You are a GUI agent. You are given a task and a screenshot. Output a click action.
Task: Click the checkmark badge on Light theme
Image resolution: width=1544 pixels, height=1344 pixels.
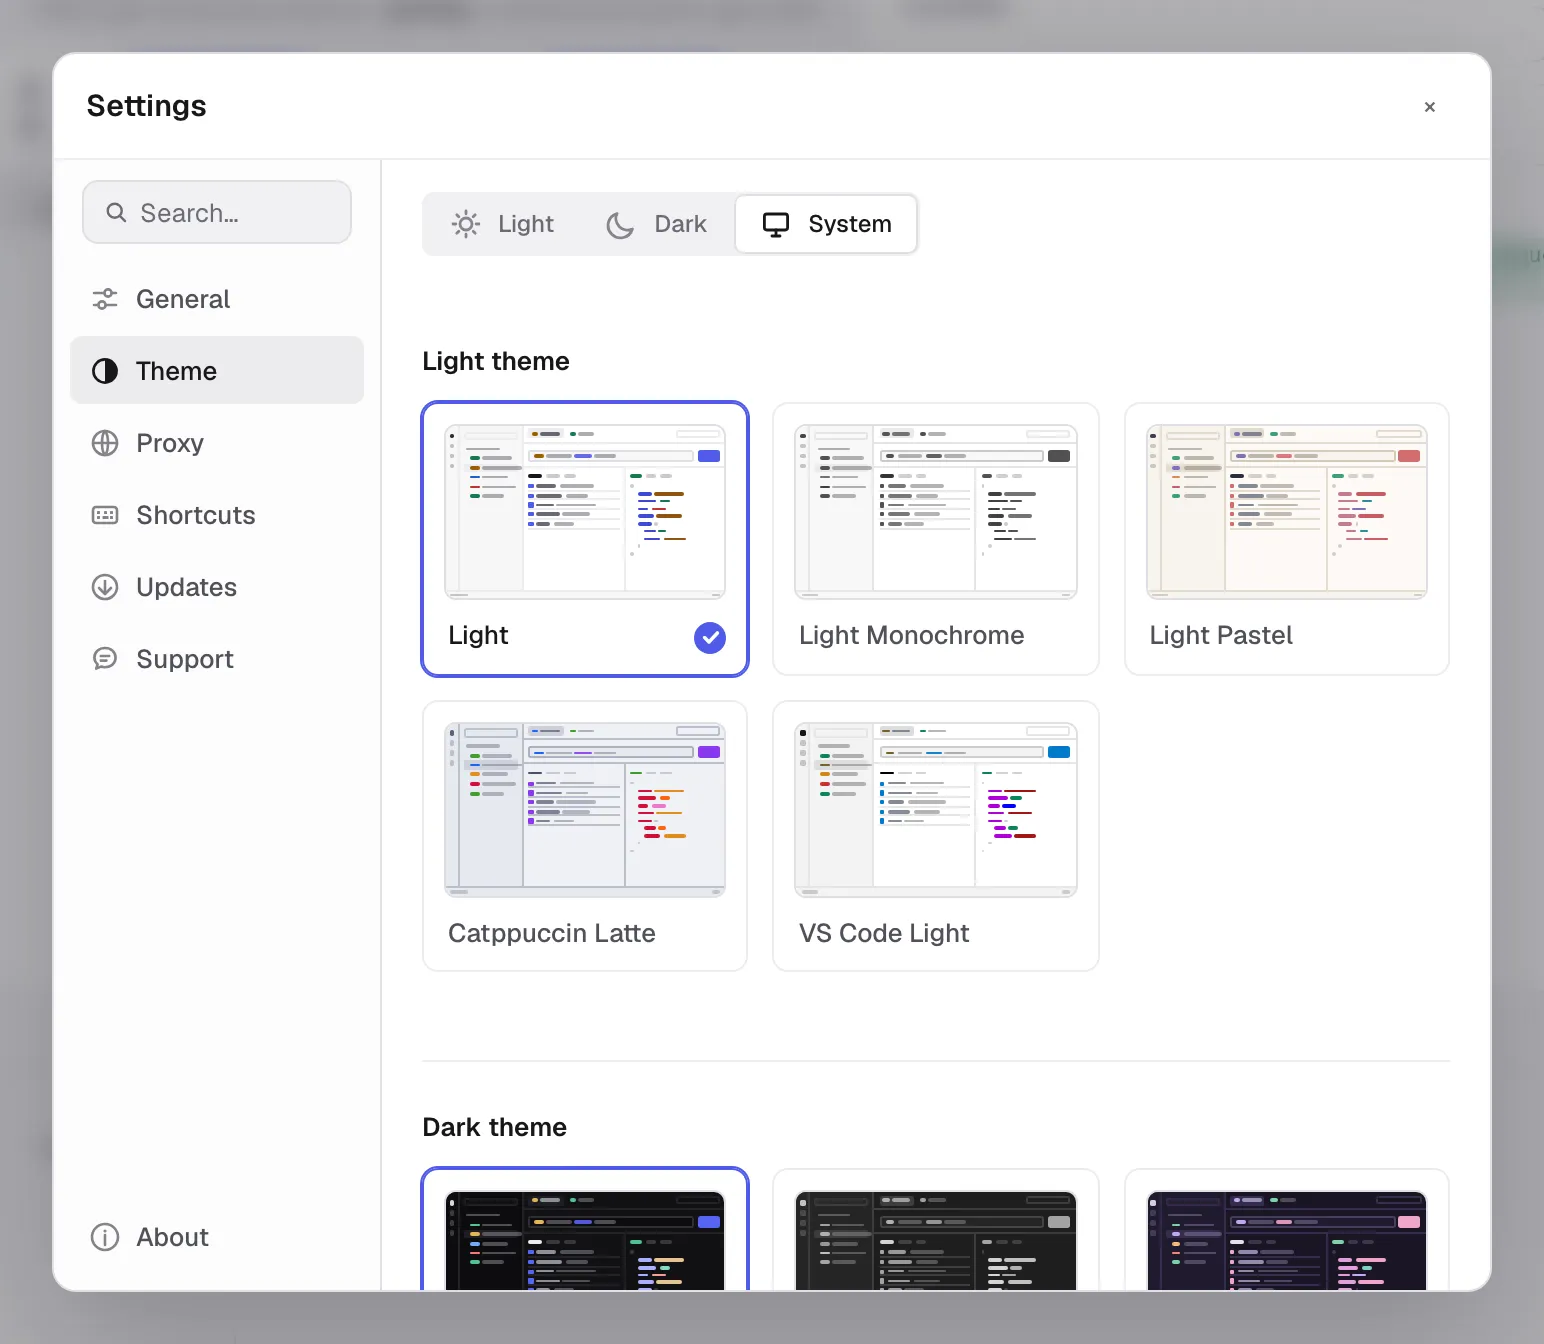point(710,637)
